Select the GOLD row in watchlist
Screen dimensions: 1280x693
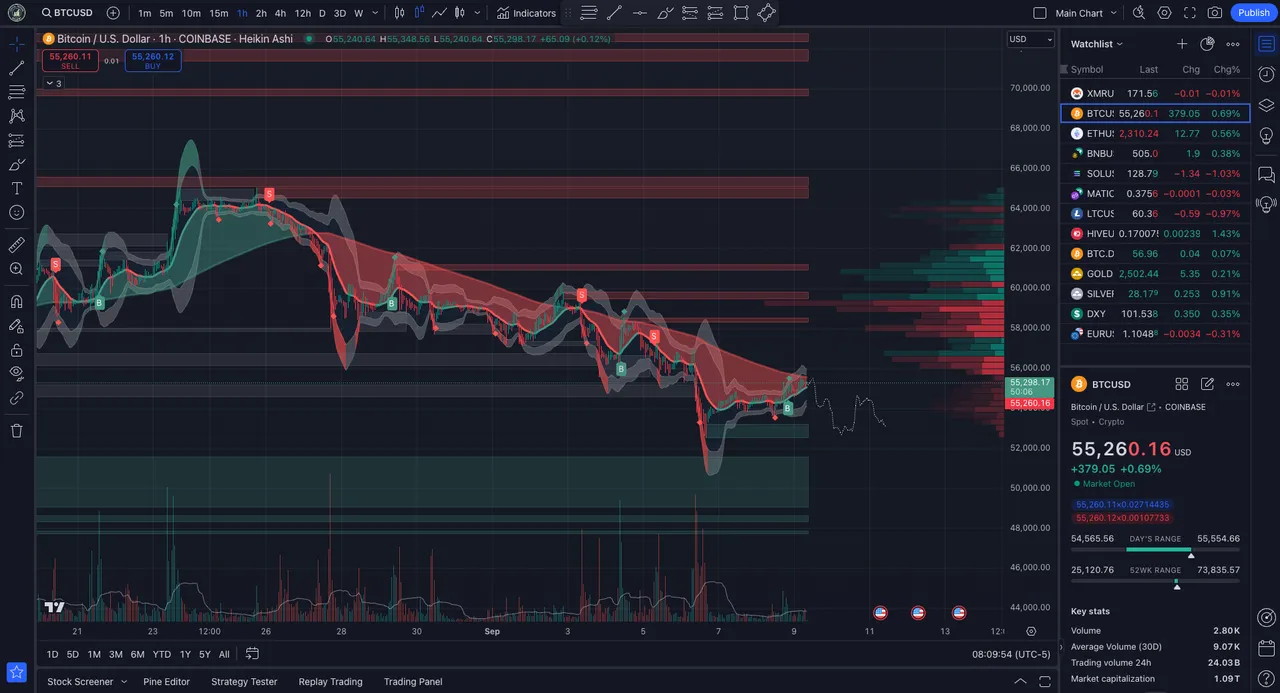tap(1155, 273)
